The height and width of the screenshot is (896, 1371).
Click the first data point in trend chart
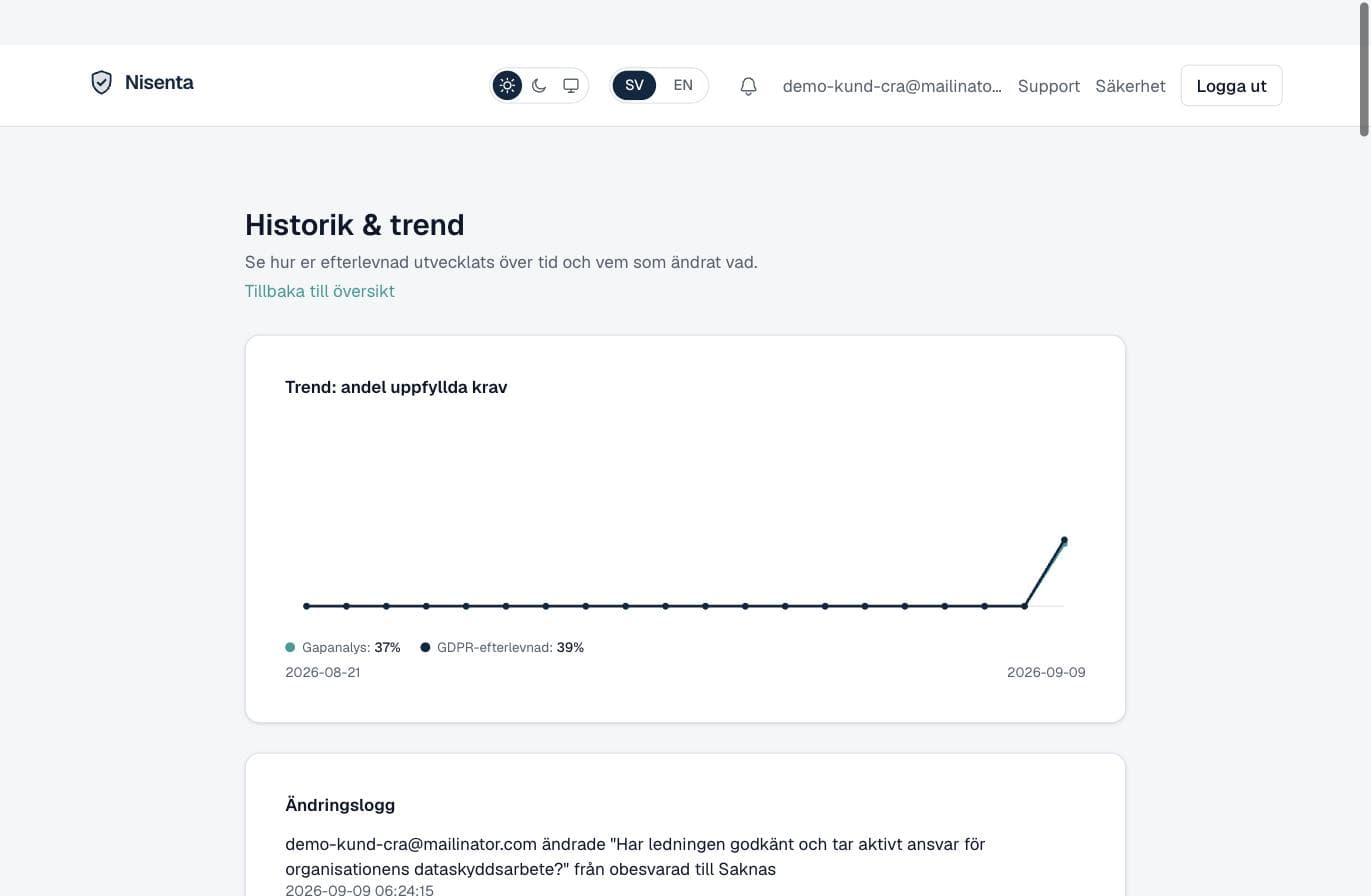[307, 606]
